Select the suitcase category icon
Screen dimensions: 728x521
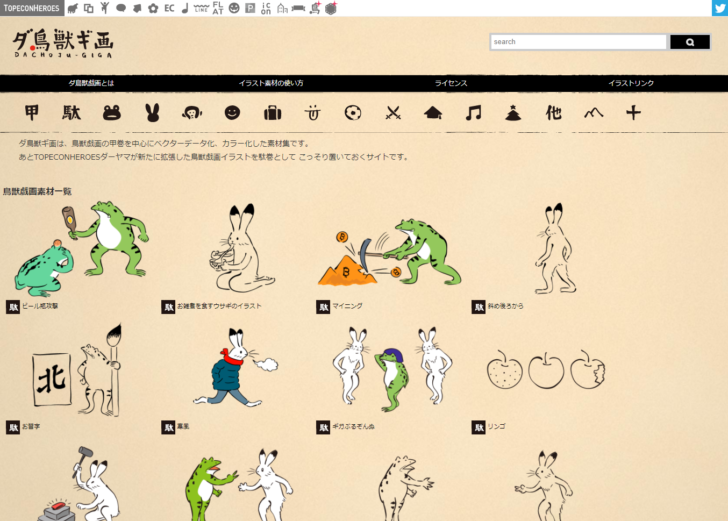[273, 113]
